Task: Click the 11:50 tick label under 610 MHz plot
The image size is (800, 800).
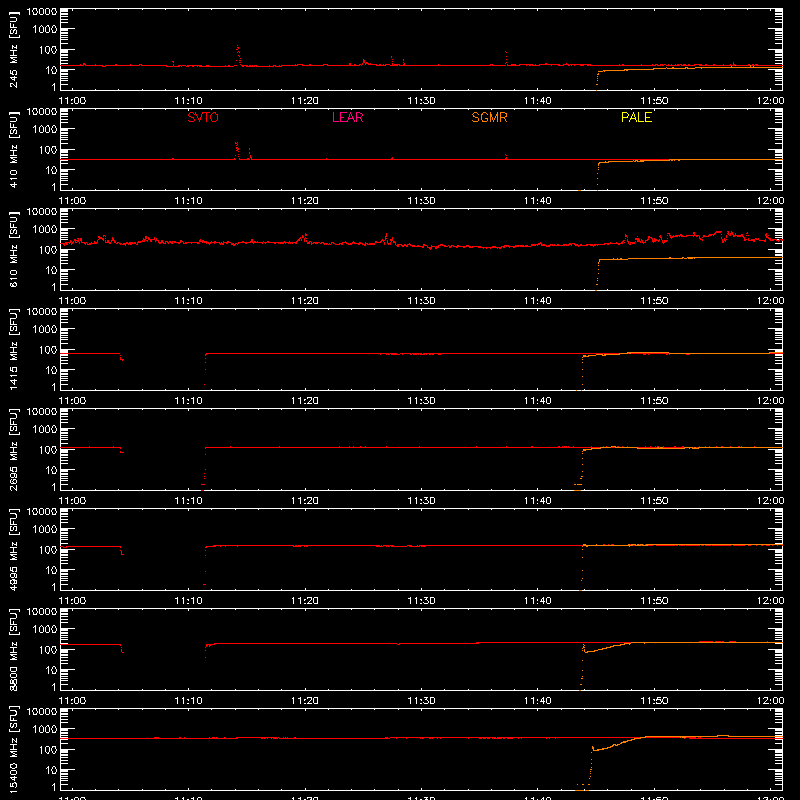Action: (654, 301)
